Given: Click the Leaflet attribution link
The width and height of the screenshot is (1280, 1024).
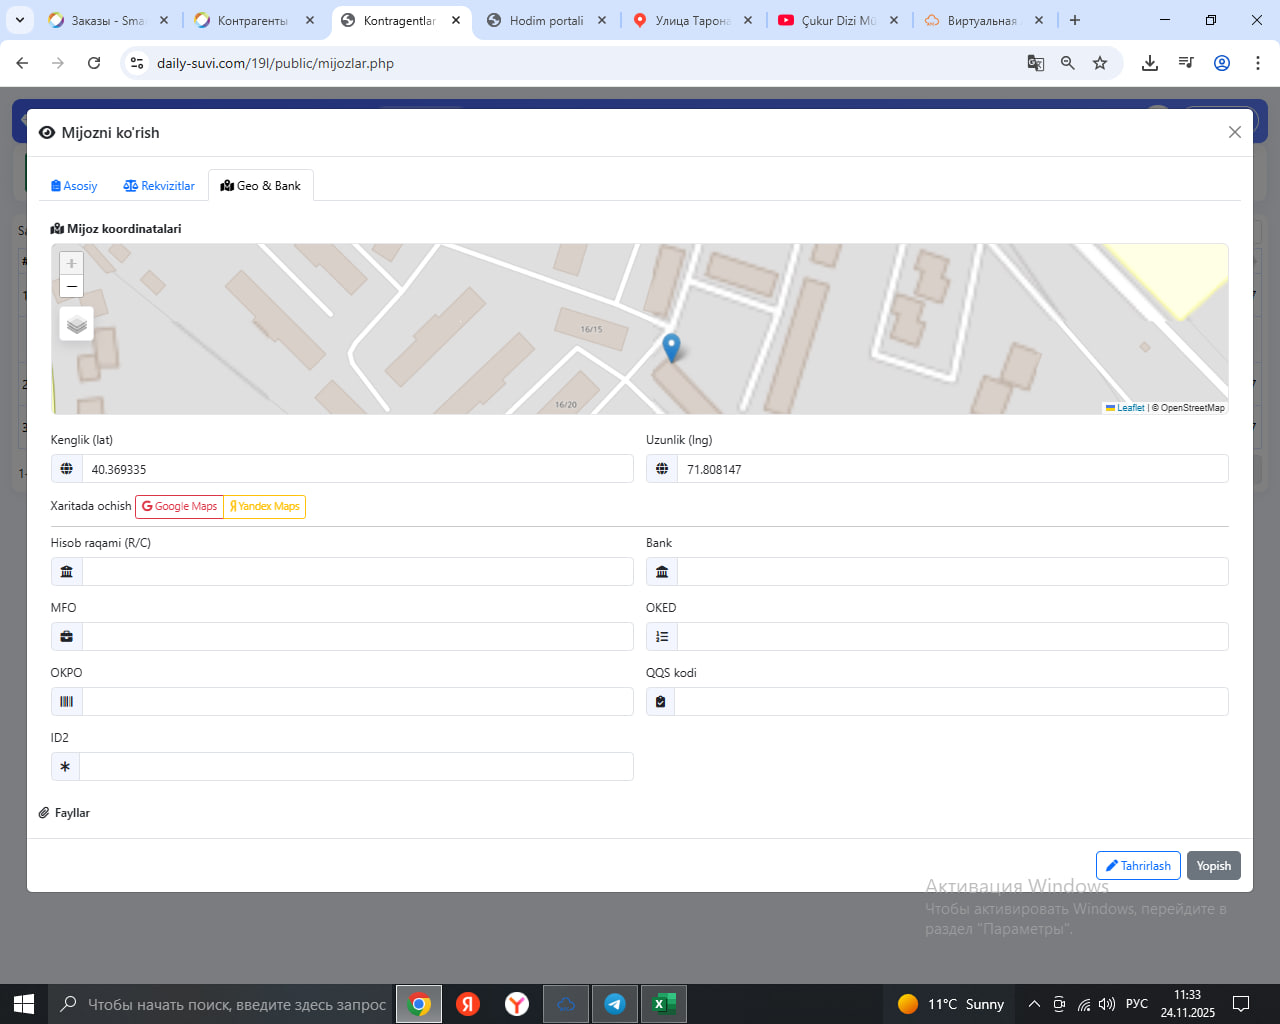Looking at the screenshot, I should point(1130,408).
